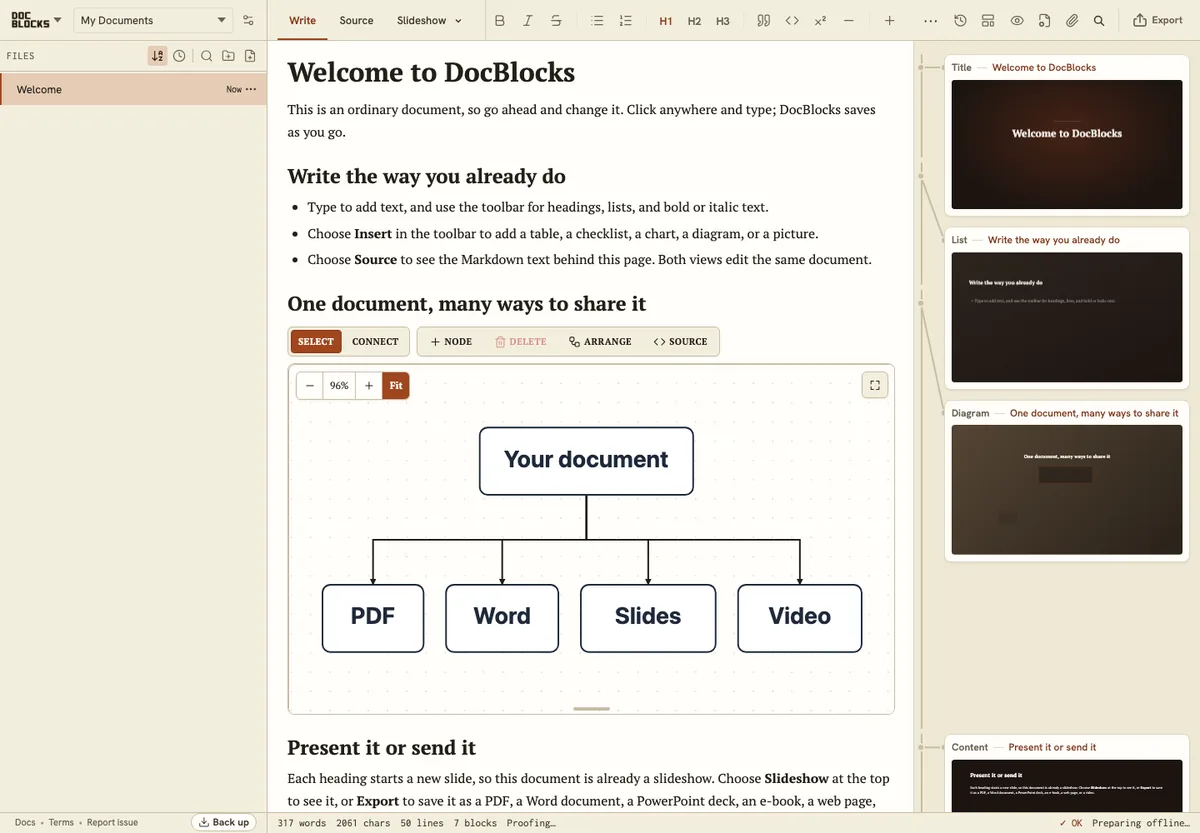Create a new folder
1200x833 pixels.
pyautogui.click(x=228, y=56)
